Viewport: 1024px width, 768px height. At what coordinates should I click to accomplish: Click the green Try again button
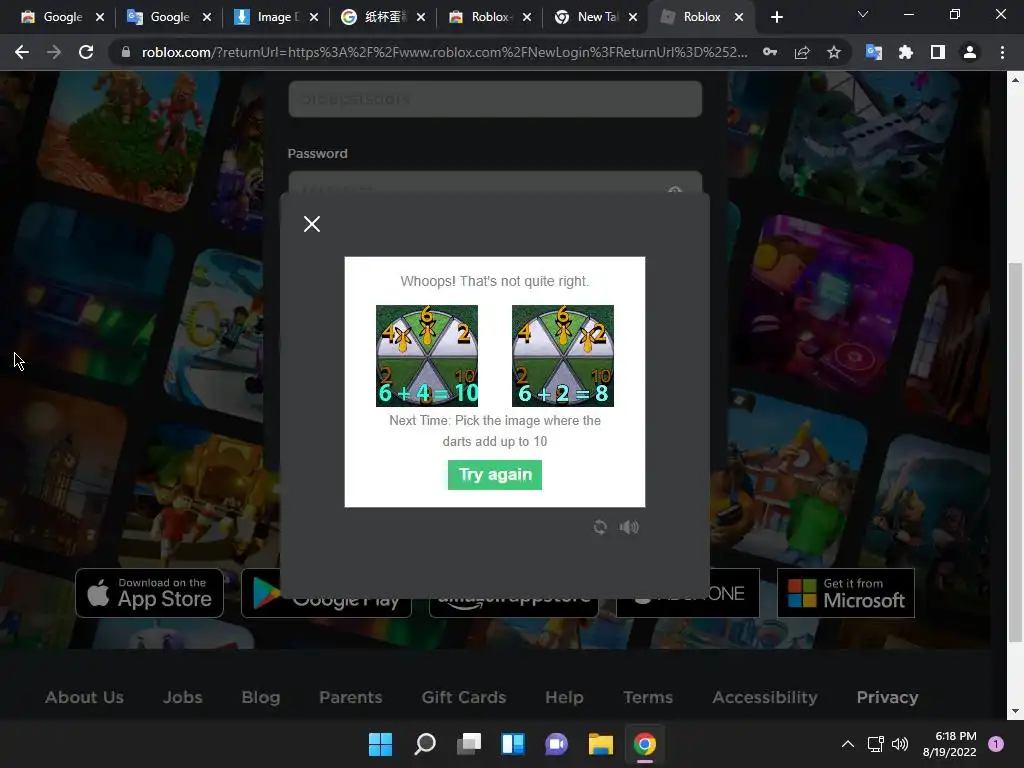click(494, 475)
